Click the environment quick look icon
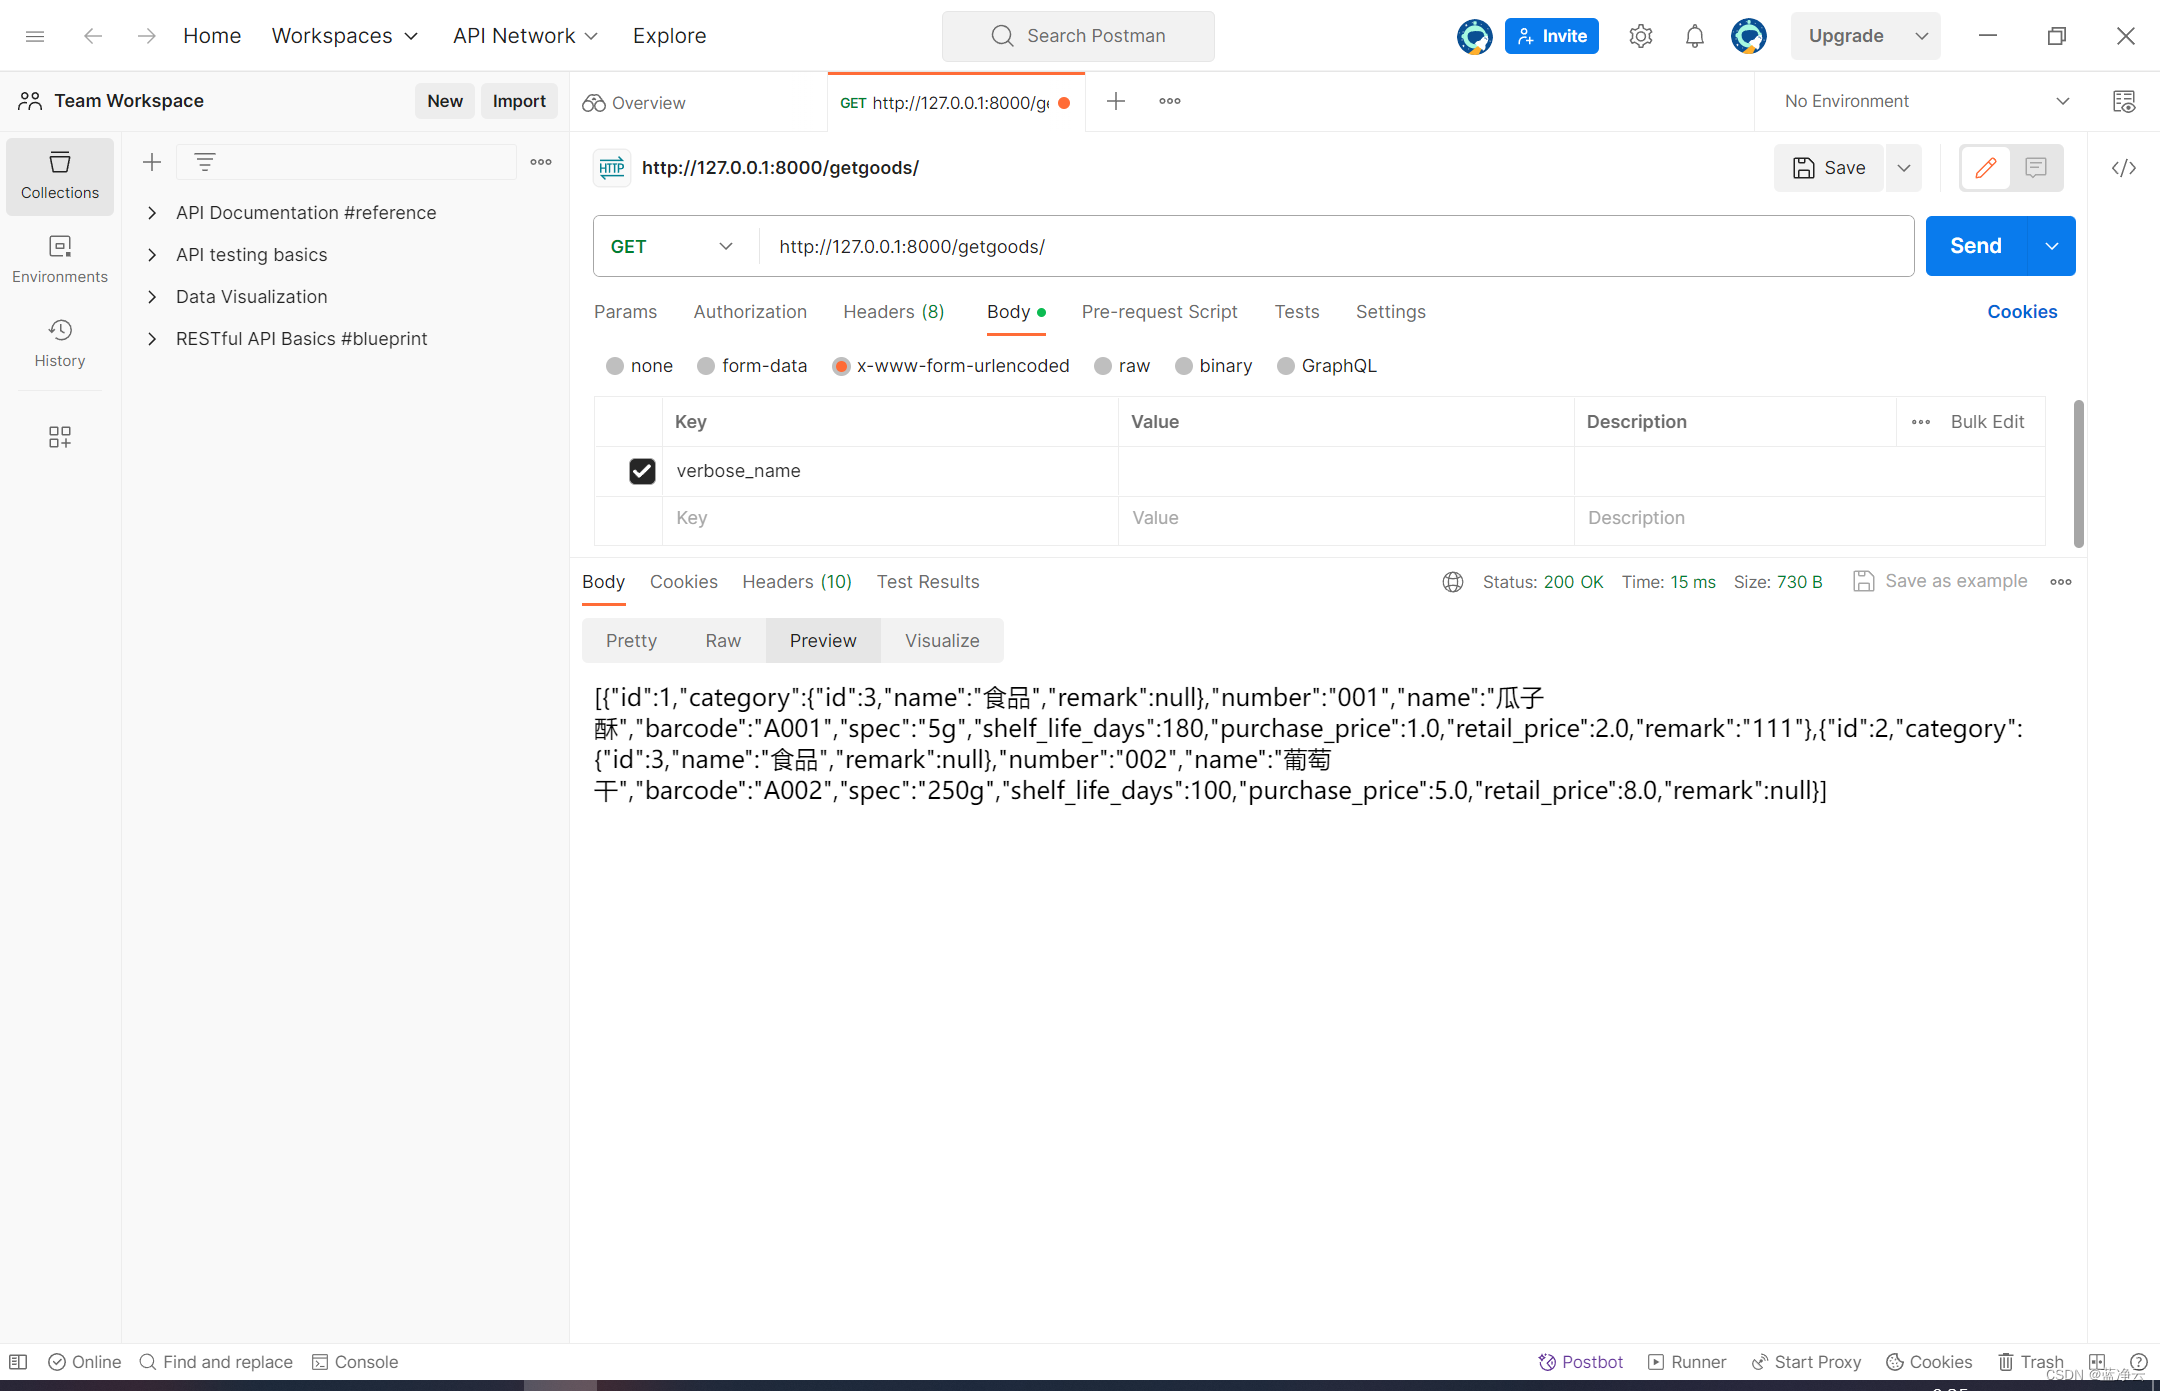This screenshot has height=1391, width=2160. coord(2124,101)
